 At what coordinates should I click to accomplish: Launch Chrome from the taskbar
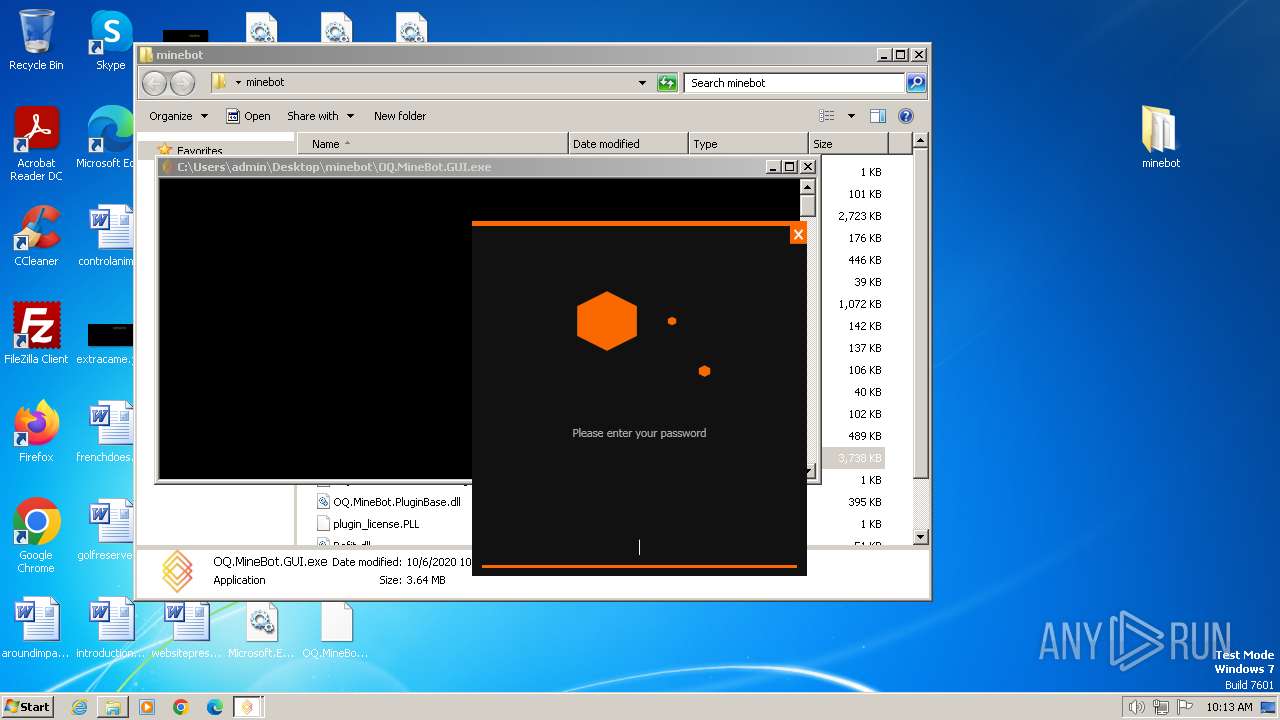pos(181,707)
